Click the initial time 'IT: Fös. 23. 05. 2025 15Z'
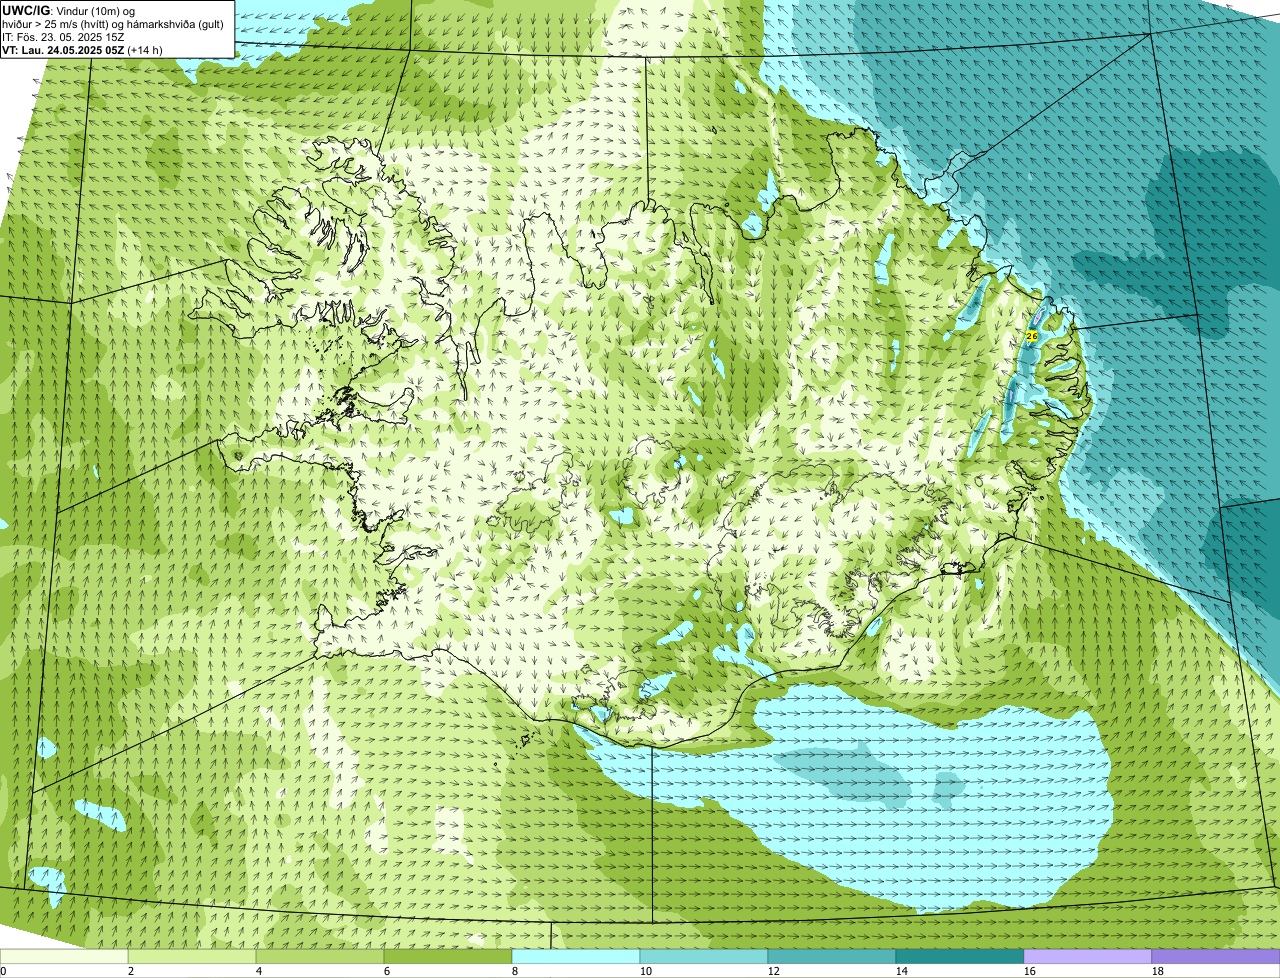Viewport: 1280px width, 978px height. (63, 37)
